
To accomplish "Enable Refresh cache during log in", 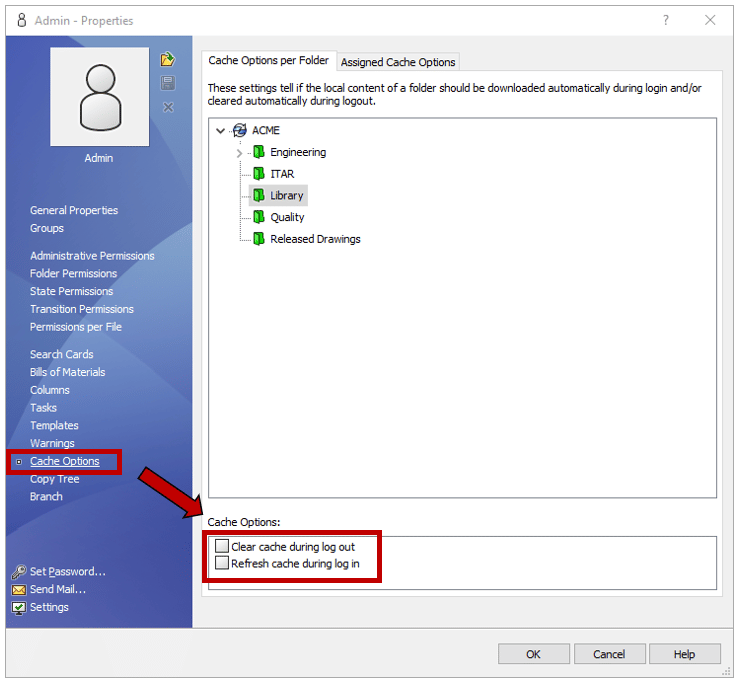I will pos(222,563).
